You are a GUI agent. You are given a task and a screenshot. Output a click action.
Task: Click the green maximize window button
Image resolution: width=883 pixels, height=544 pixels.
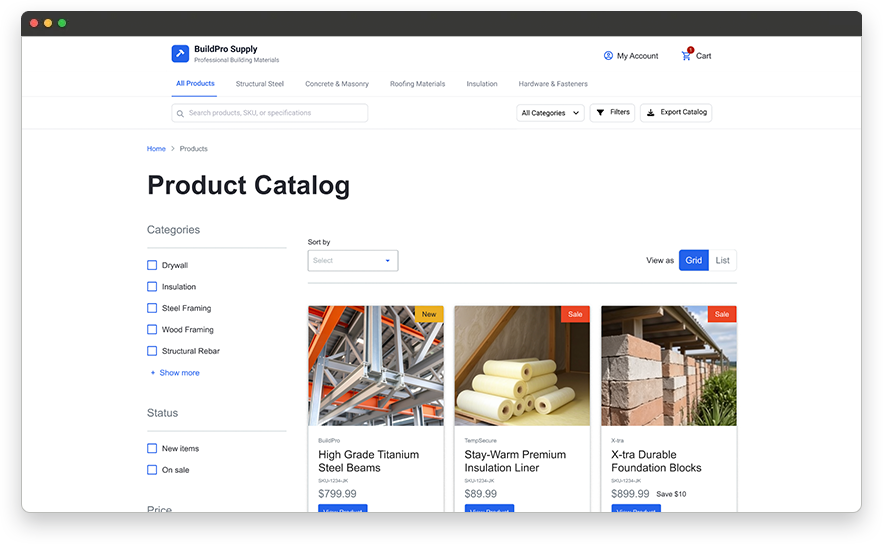(62, 23)
